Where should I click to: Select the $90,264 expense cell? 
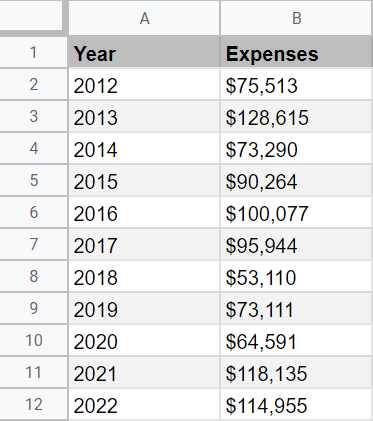[296, 180]
